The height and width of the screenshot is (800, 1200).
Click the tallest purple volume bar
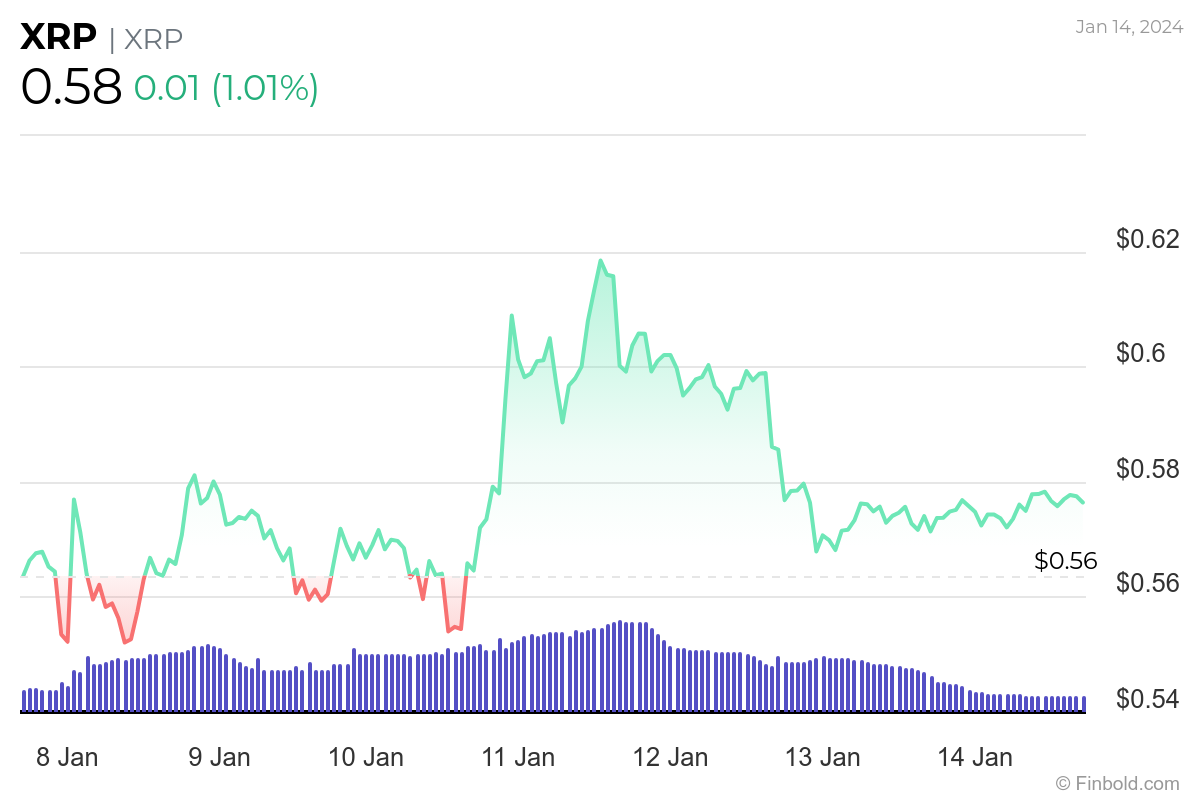(620, 660)
